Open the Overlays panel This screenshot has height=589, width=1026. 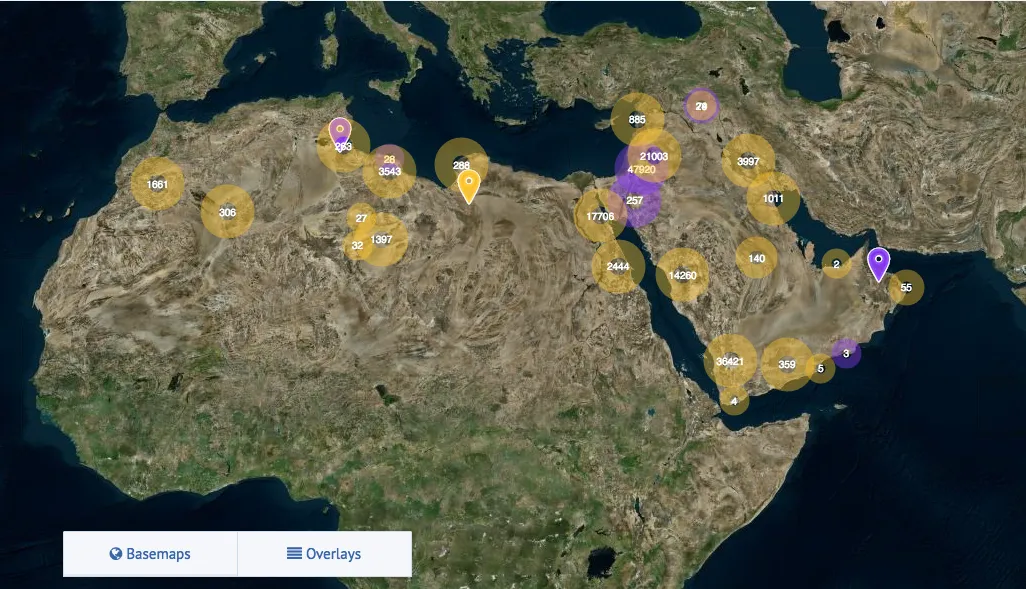325,554
